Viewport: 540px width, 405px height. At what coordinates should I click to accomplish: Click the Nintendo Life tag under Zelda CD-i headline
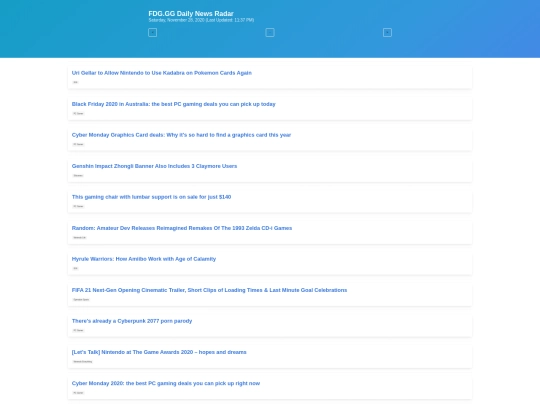[79, 237]
